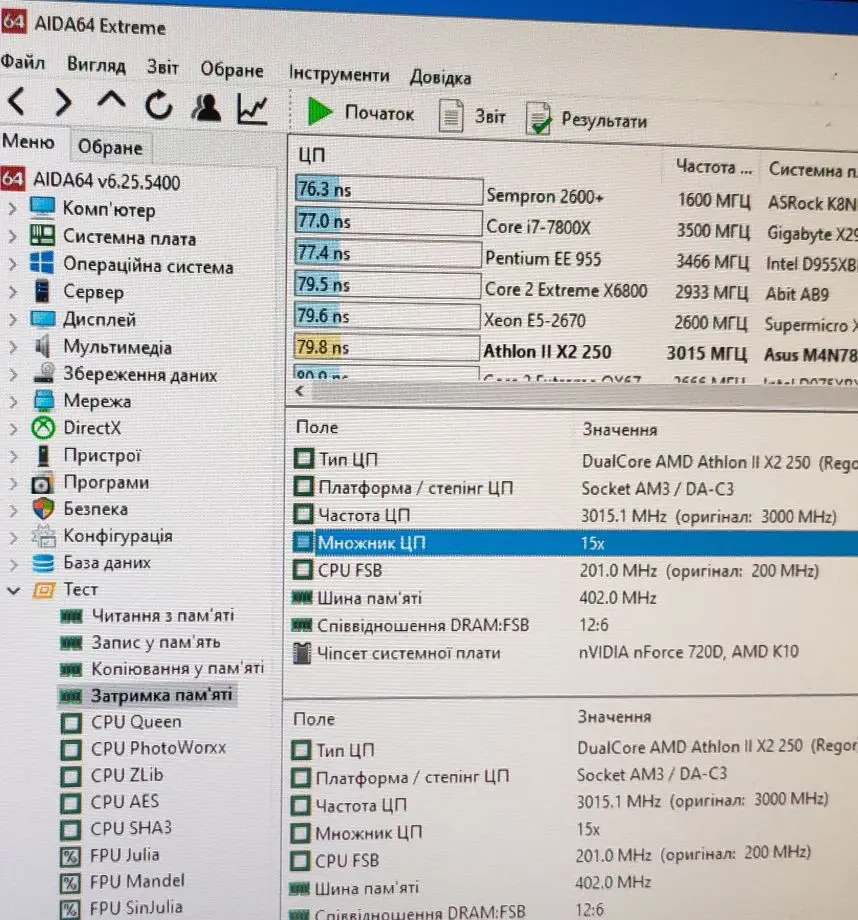Expand the Комп'ютер tree node
Screen dimensions: 858x920
pos(12,208)
